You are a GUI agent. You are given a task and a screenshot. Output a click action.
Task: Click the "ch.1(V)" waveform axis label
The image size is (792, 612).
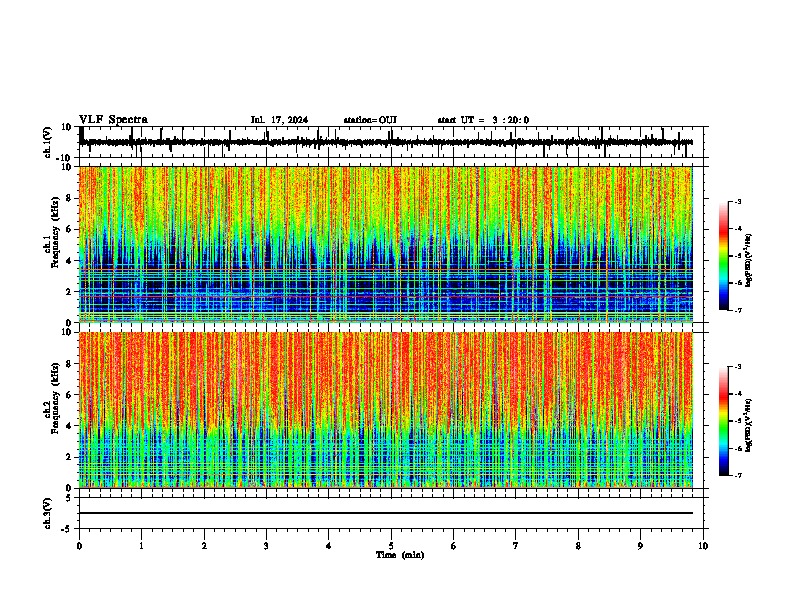(x=48, y=142)
